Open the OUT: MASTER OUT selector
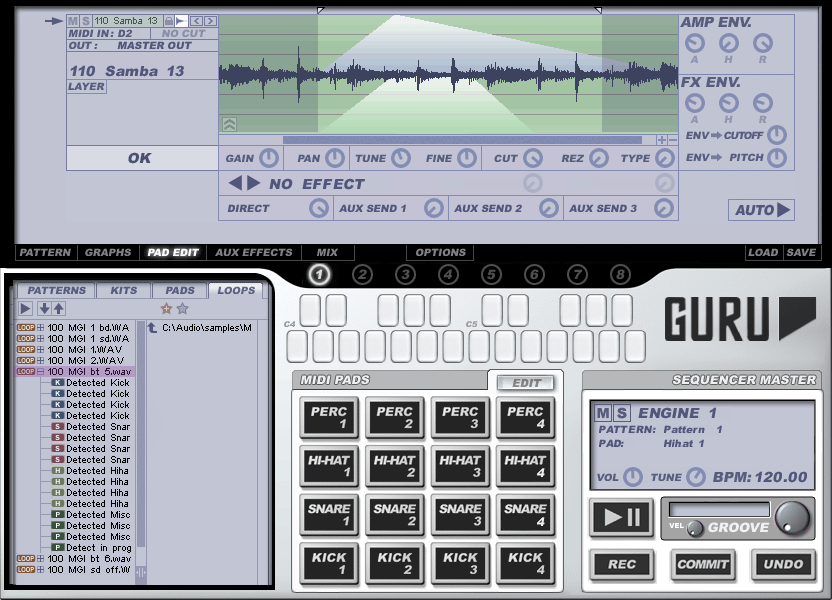This screenshot has width=832, height=600. point(142,46)
